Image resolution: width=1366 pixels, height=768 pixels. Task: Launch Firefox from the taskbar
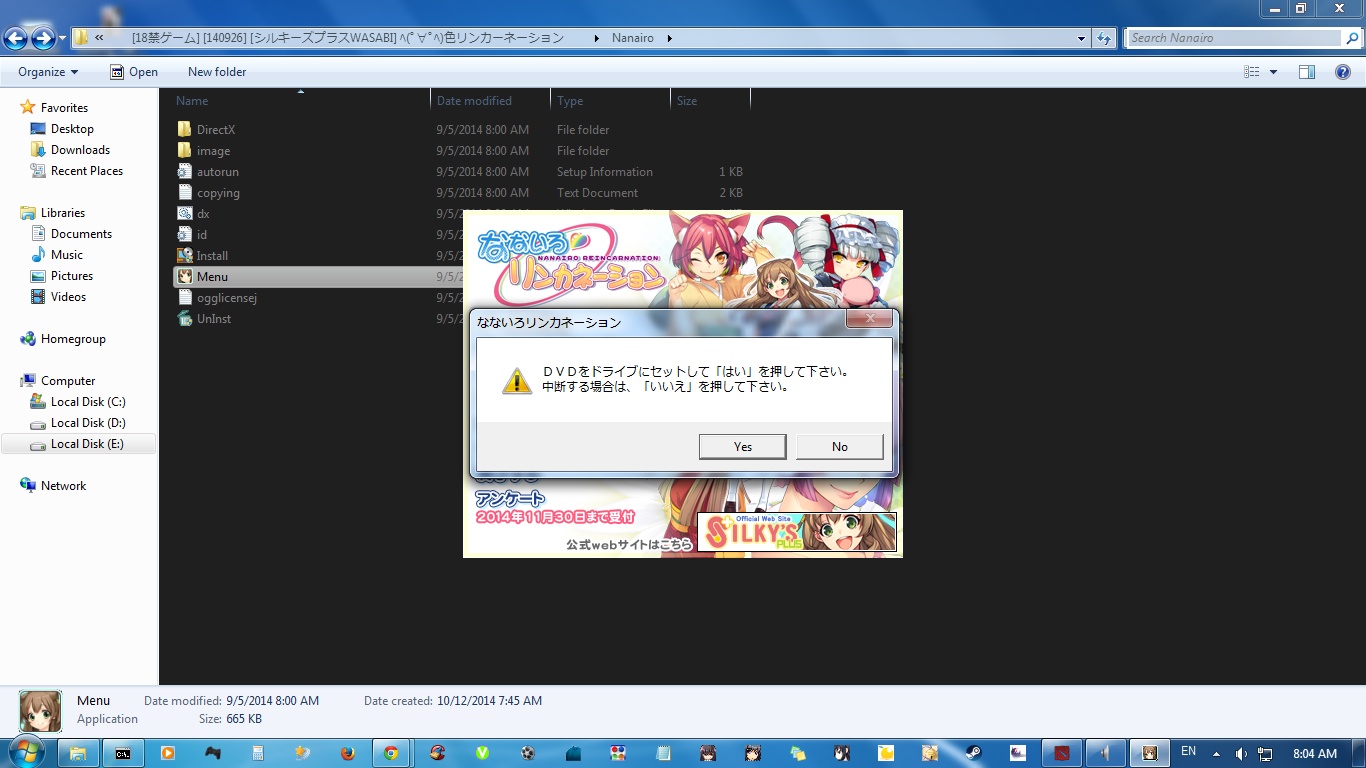tap(348, 753)
